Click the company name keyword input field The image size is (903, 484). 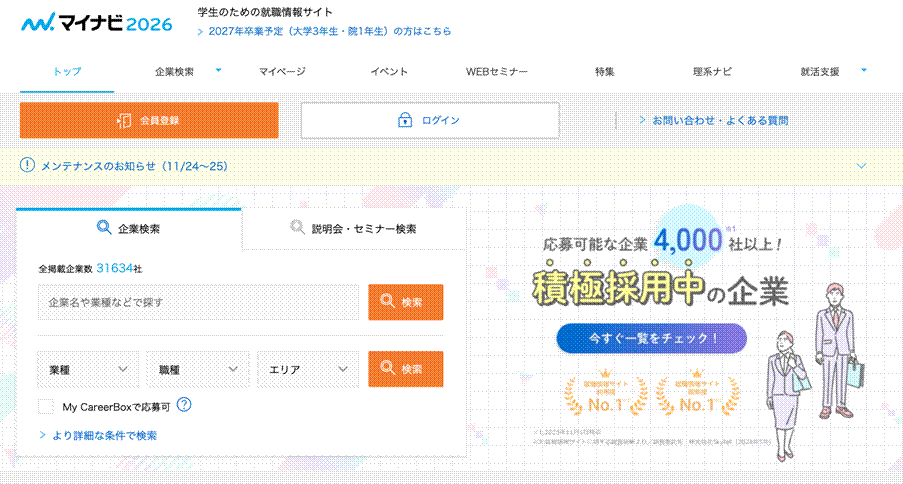198,302
